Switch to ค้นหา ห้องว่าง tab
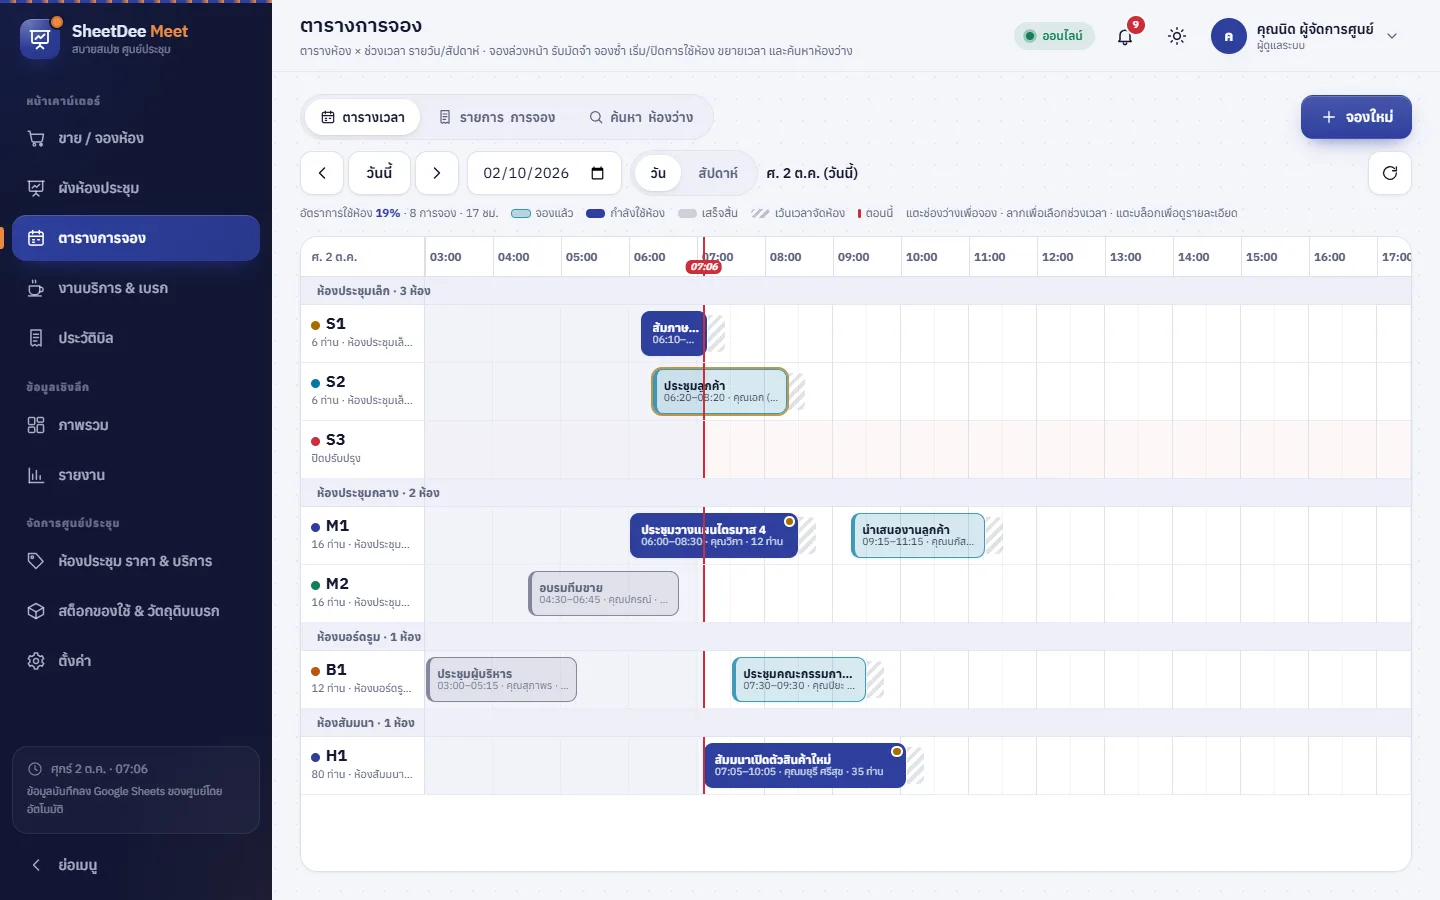 click(x=641, y=117)
